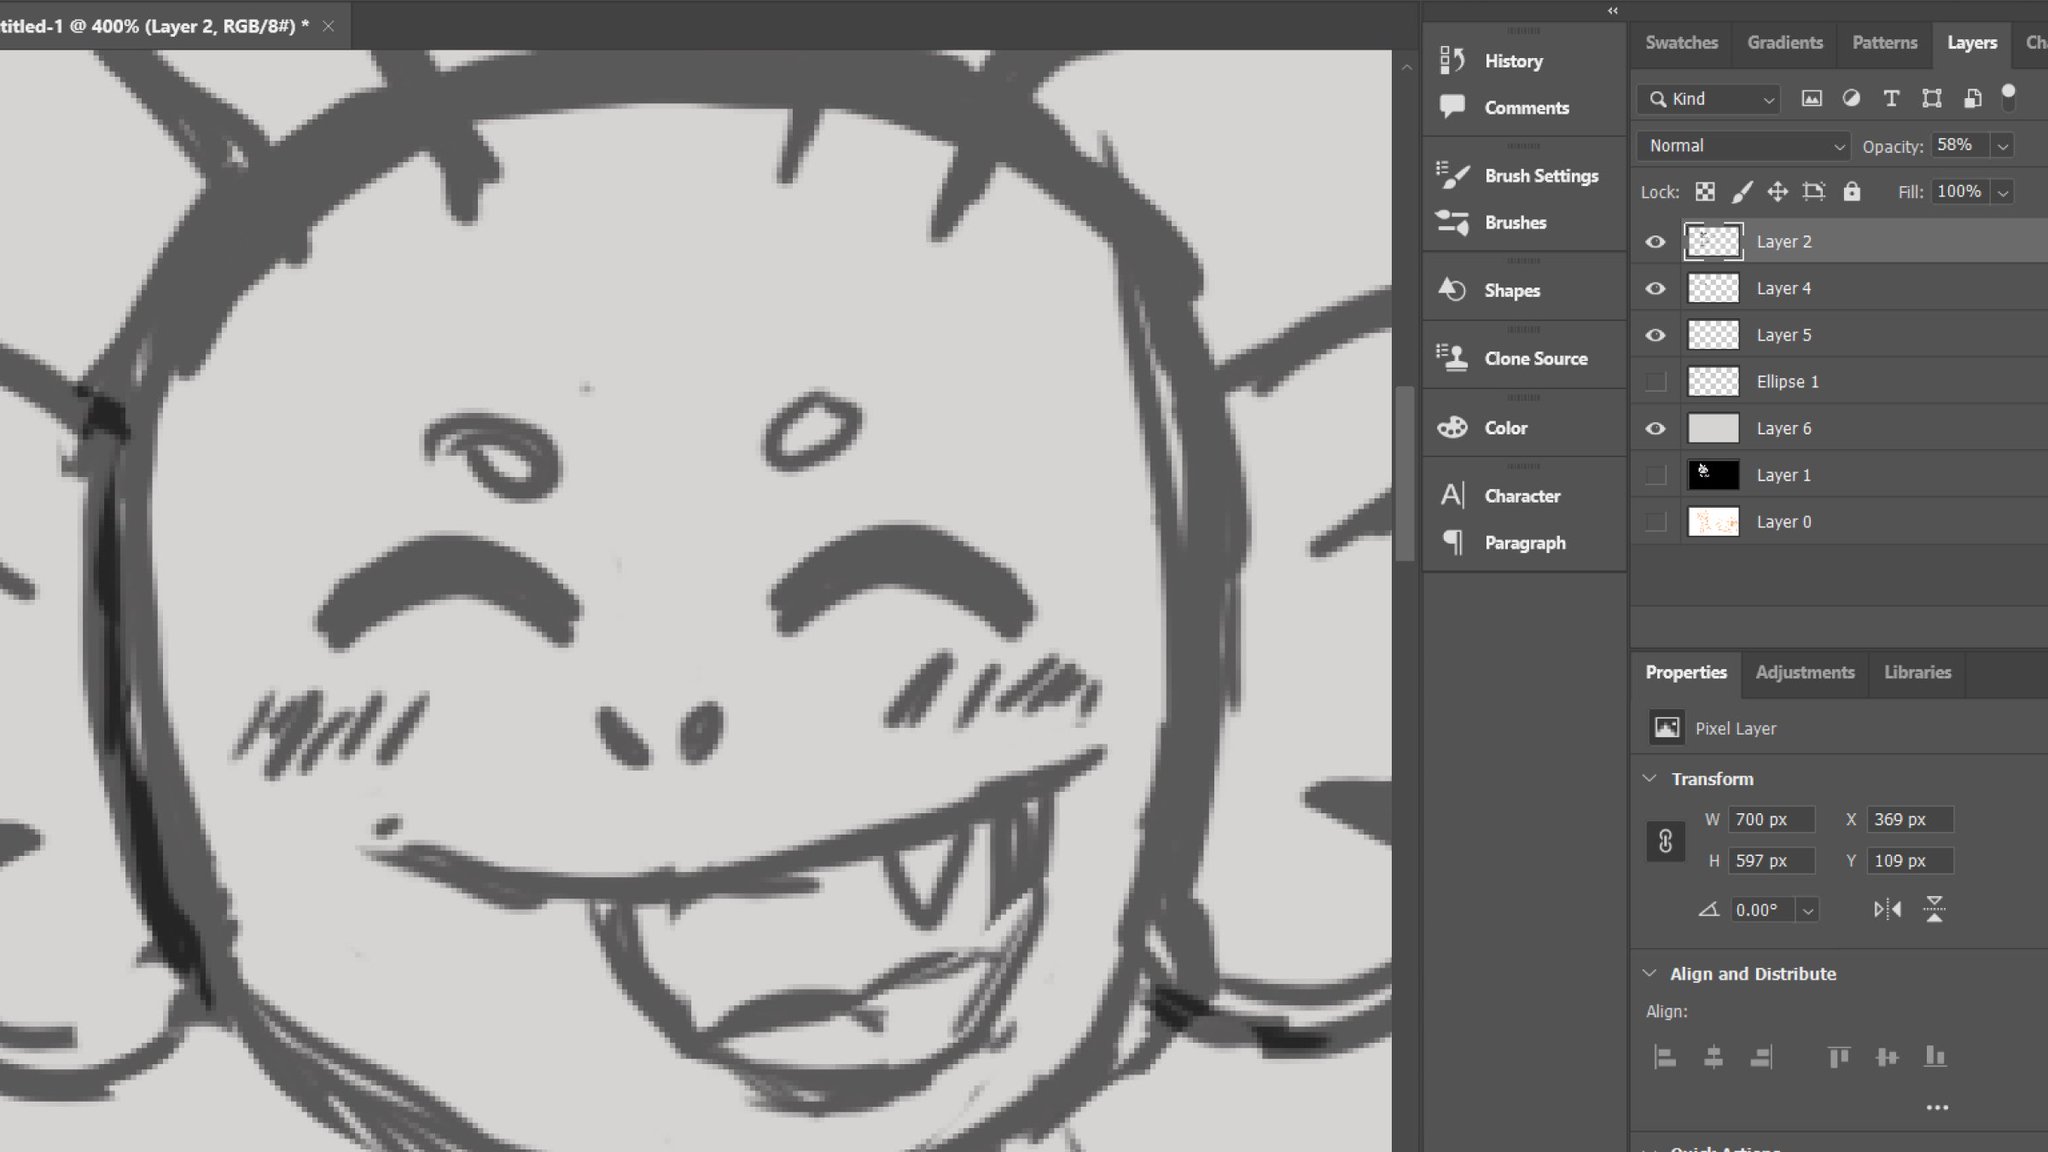Show Layer 1 visibility box
Screen dimensions: 2048x1152
[1655, 475]
